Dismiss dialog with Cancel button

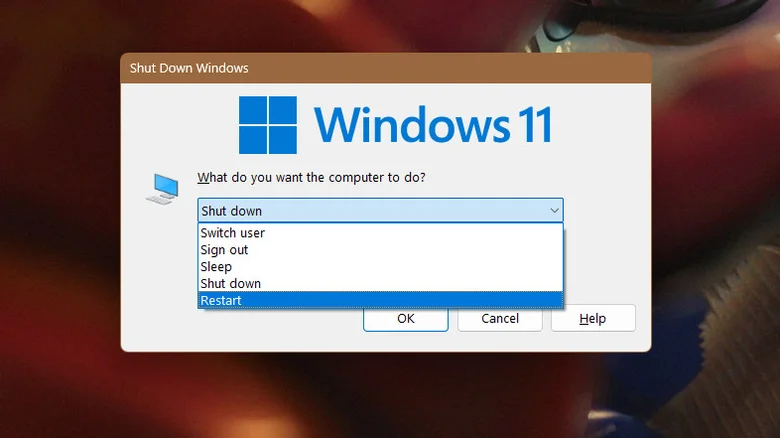(500, 319)
